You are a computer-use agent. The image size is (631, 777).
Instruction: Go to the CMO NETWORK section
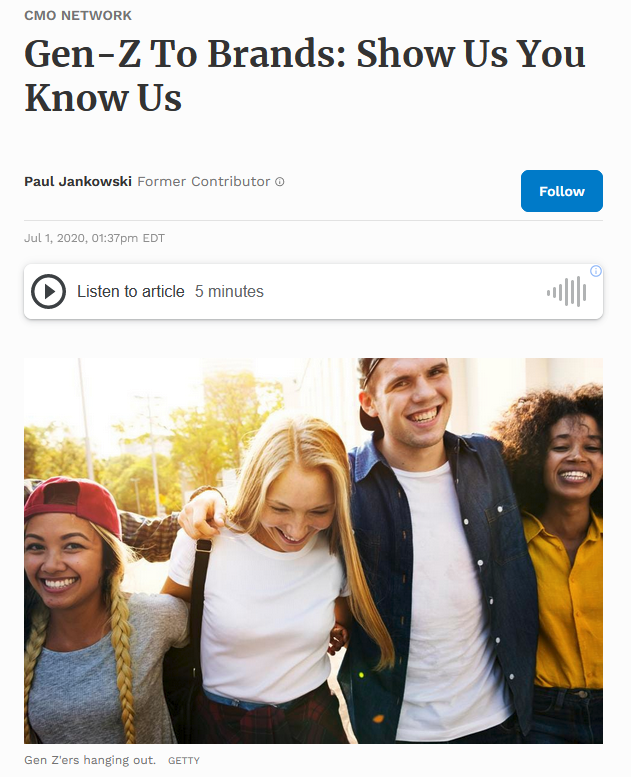coord(78,15)
